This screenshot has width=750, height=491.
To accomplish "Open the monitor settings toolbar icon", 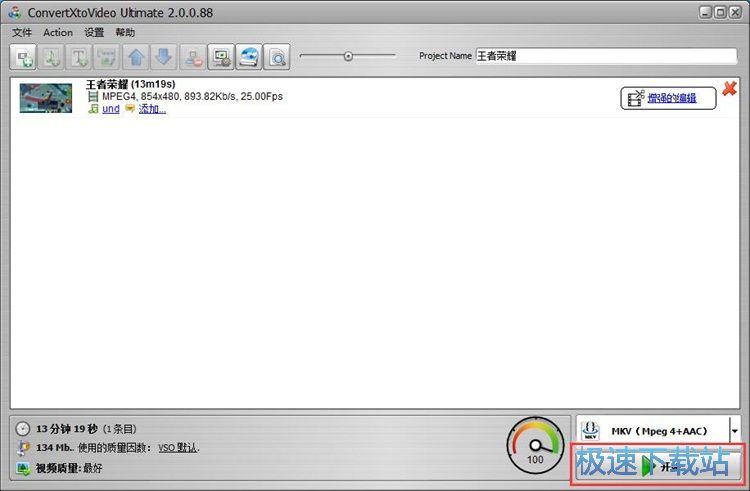I will [221, 57].
